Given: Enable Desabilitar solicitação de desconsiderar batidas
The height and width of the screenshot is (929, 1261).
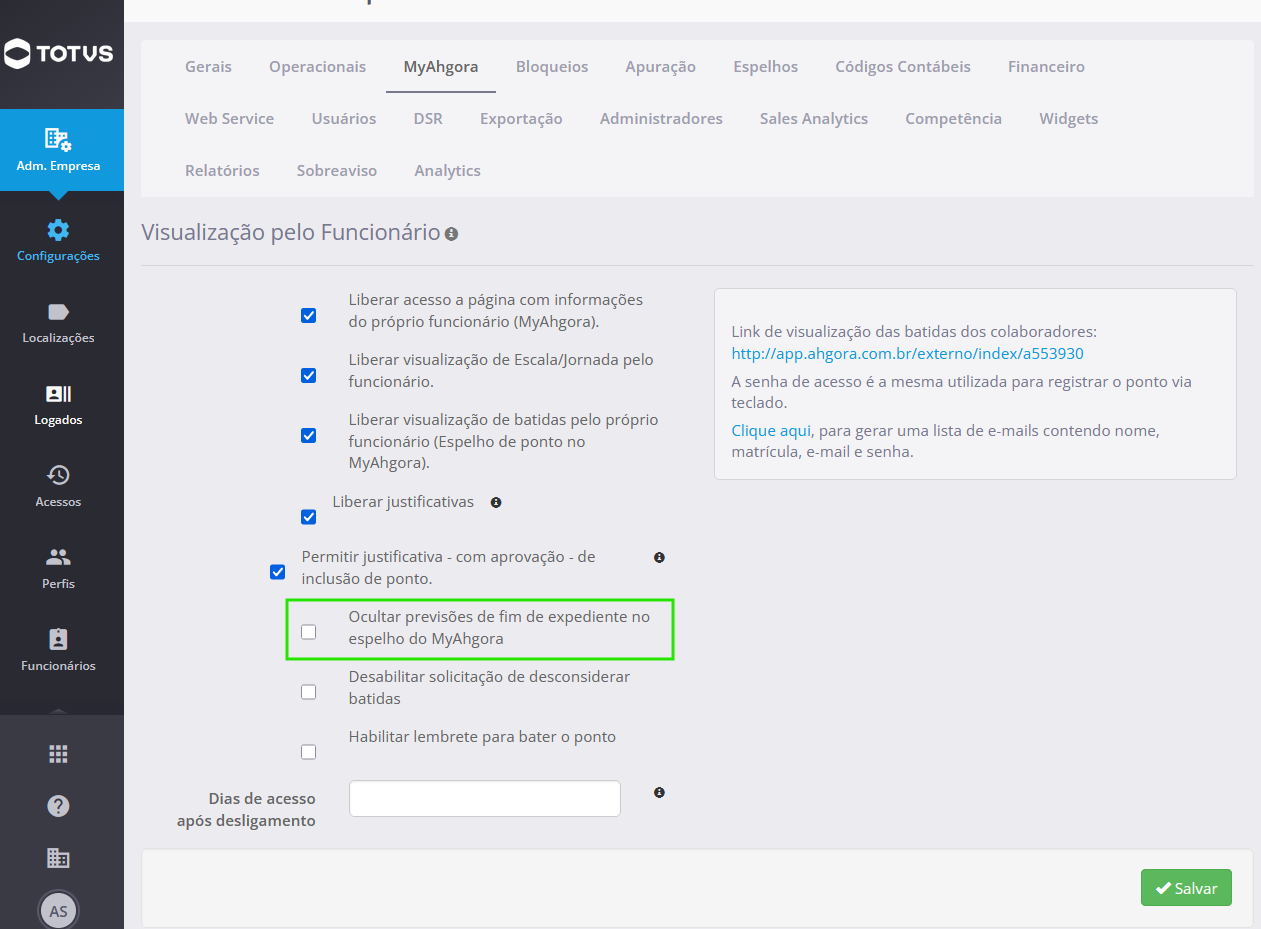Looking at the screenshot, I should pos(309,692).
